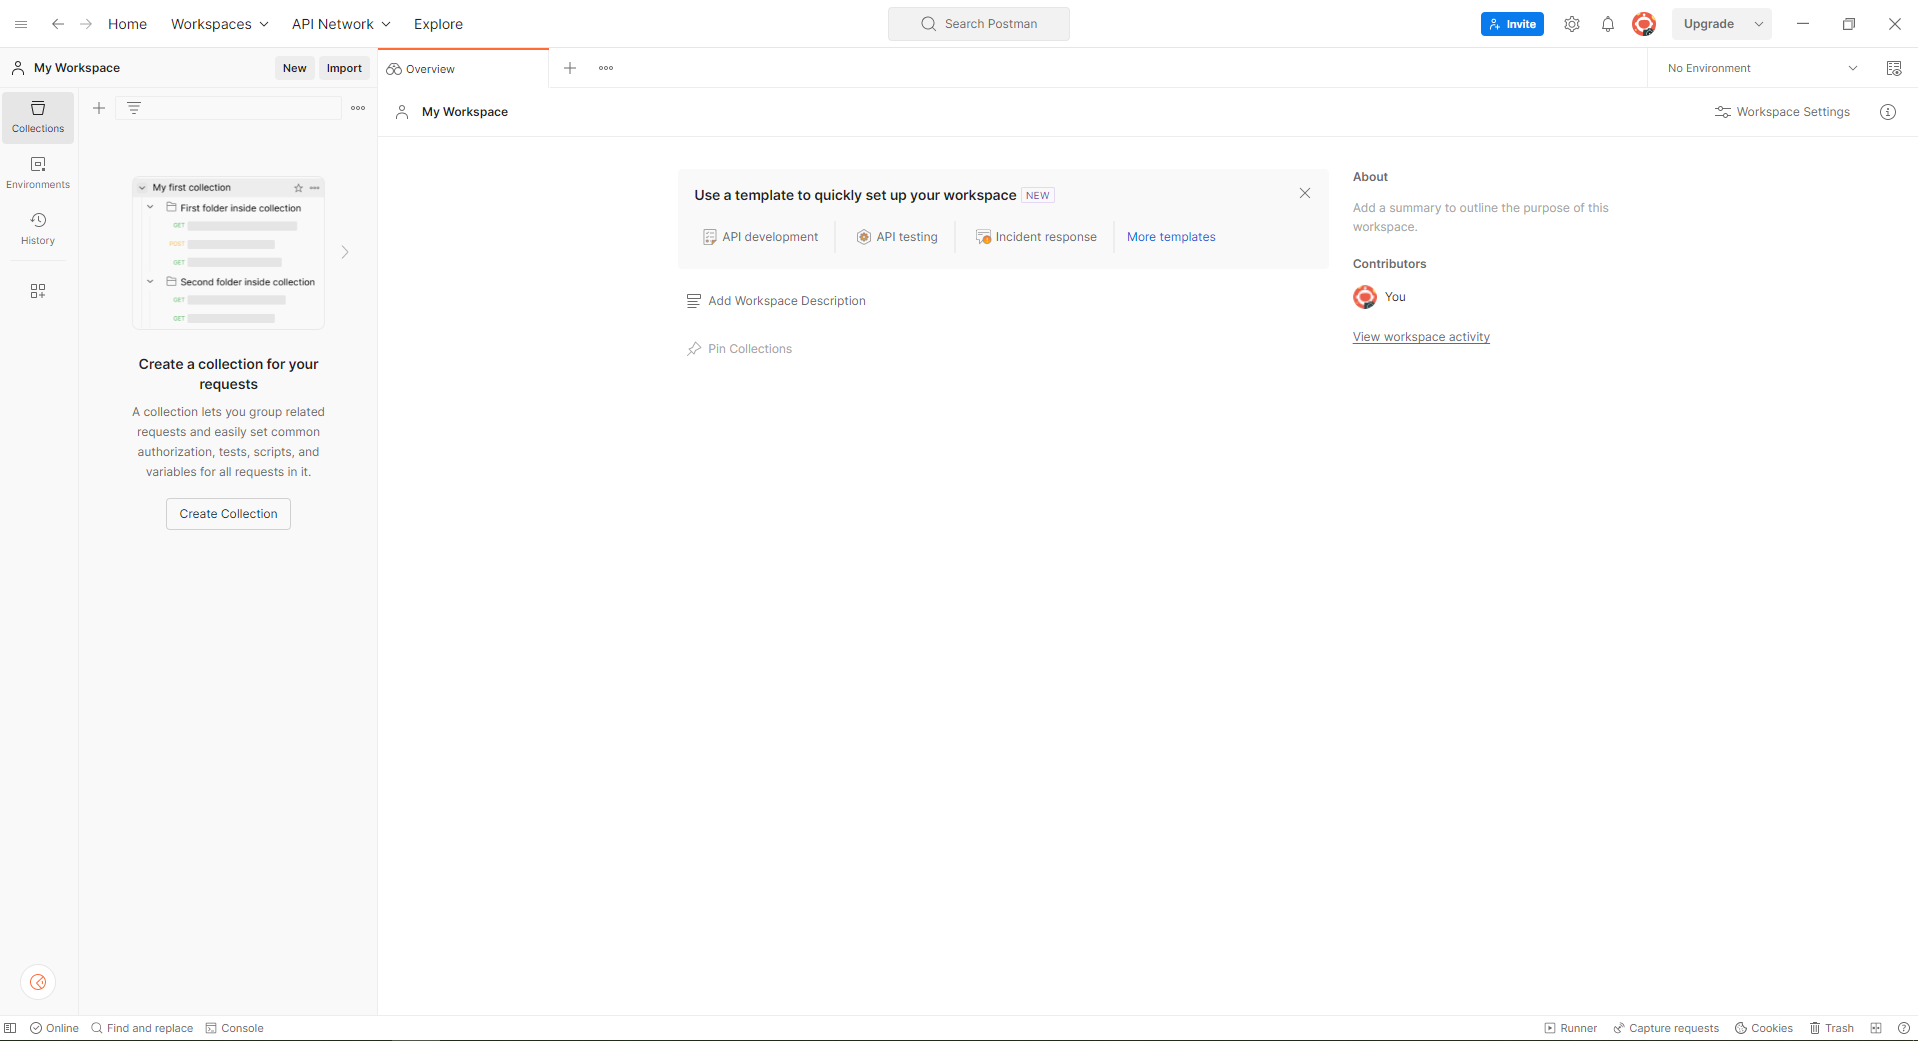Open the Console panel

point(234,1028)
